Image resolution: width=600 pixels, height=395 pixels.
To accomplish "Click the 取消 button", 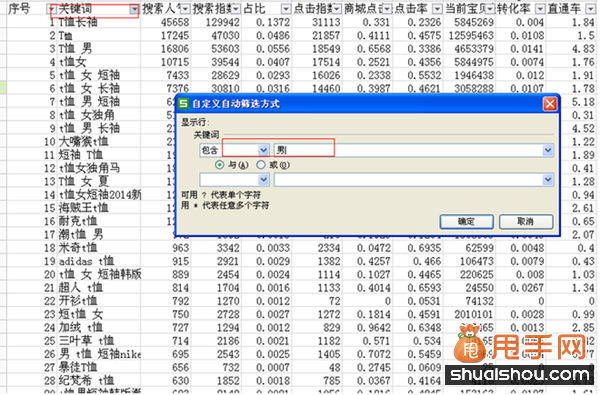I will tap(526, 222).
